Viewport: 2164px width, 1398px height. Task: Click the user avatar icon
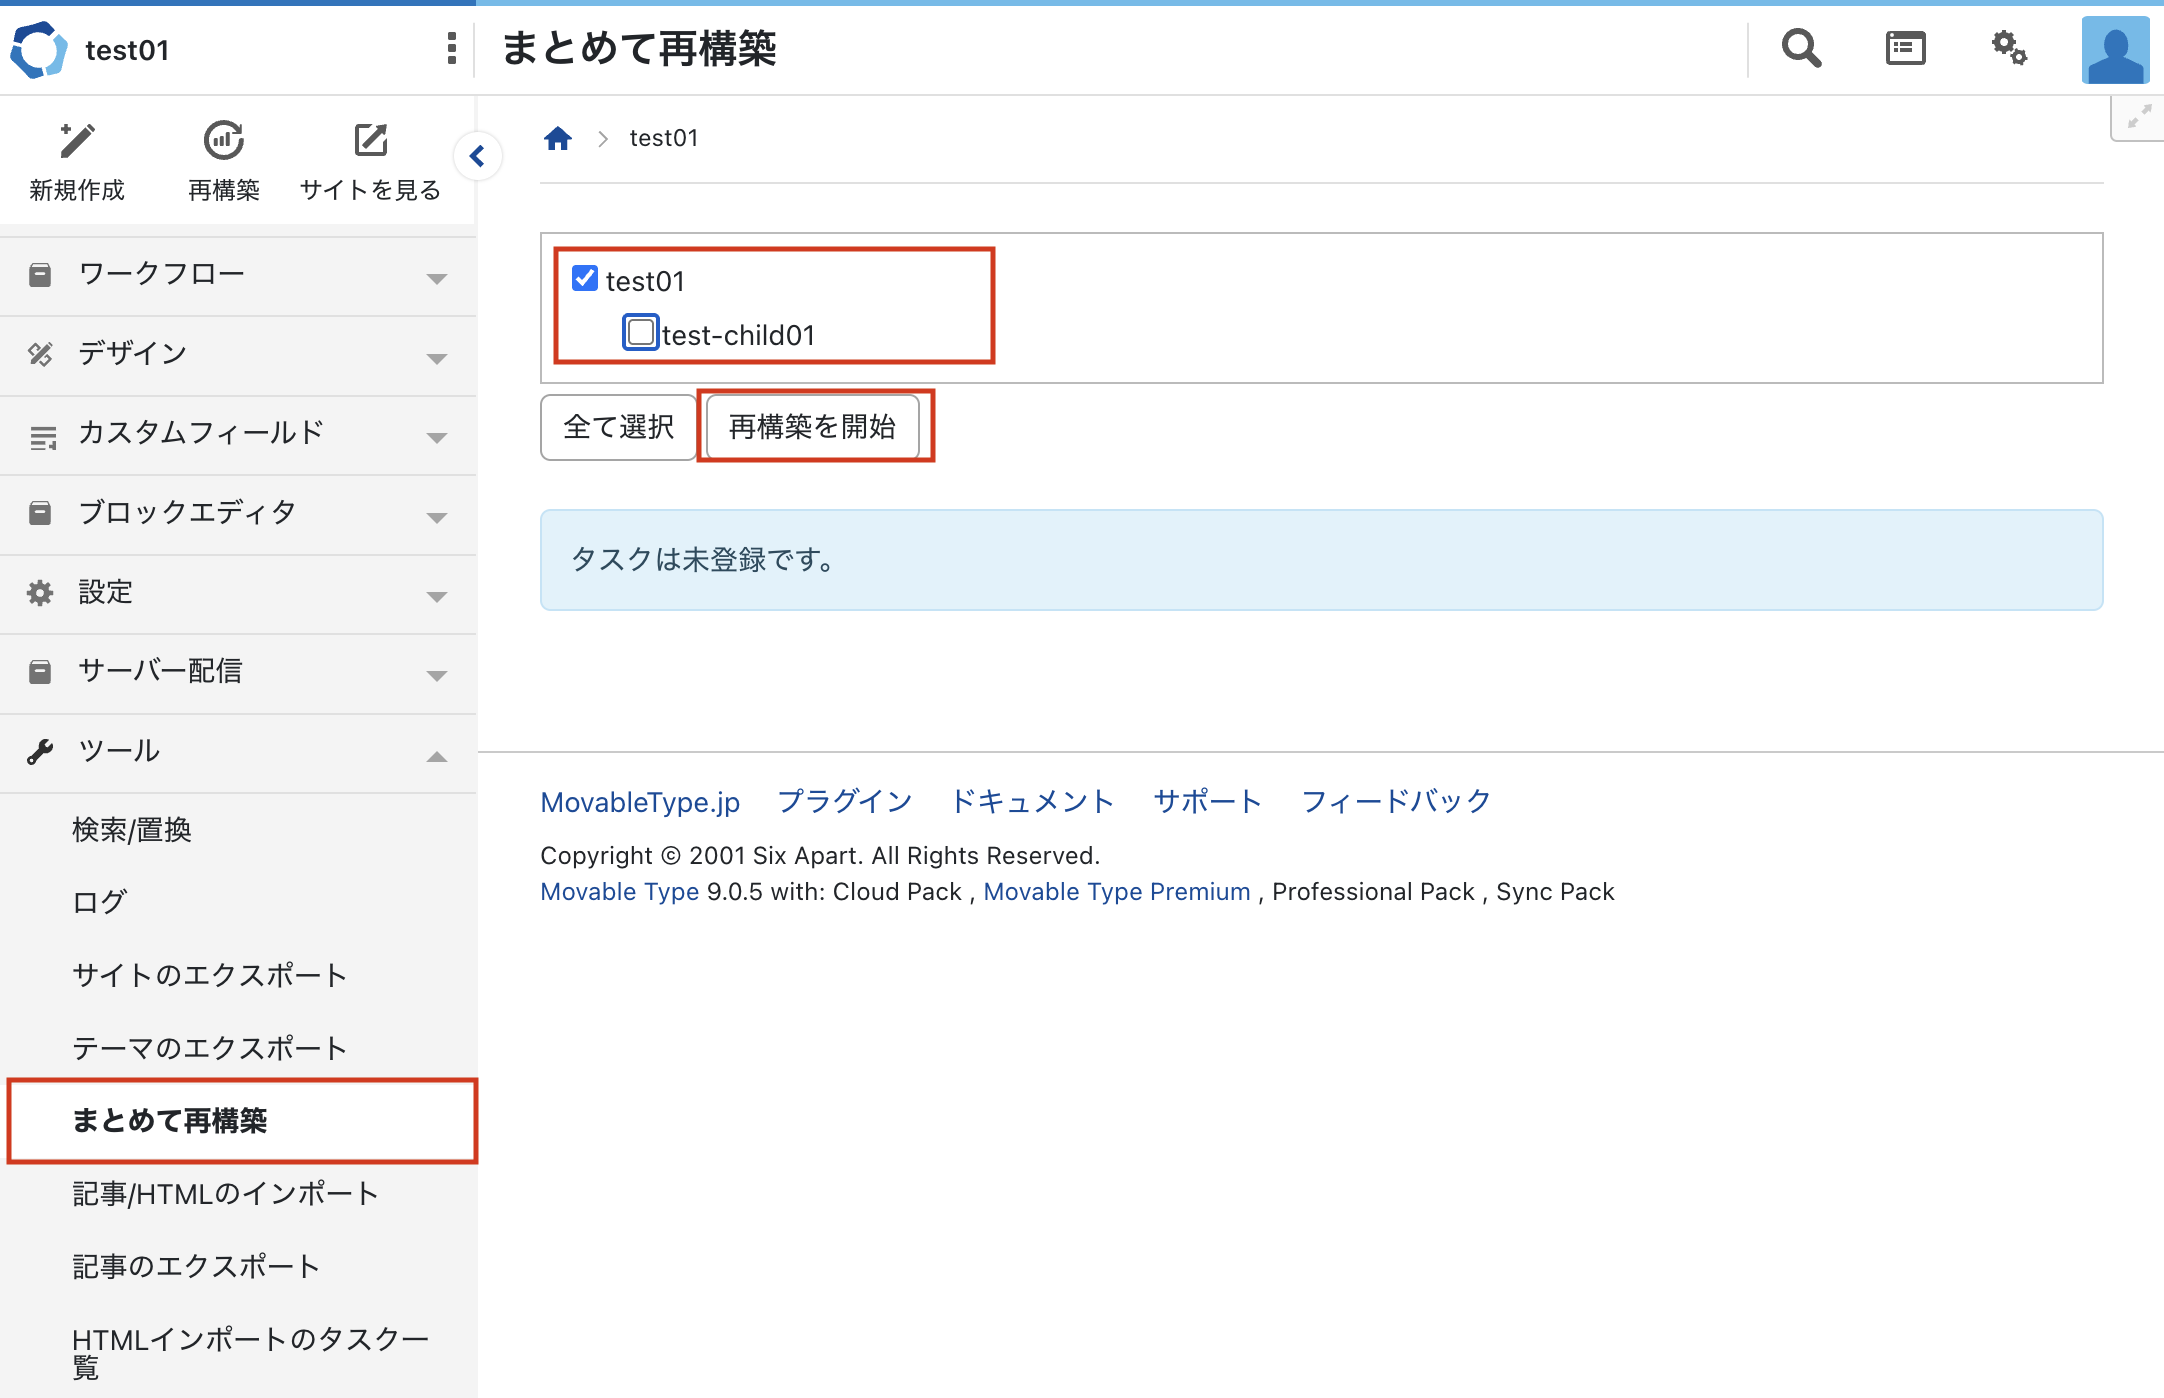point(2115,50)
